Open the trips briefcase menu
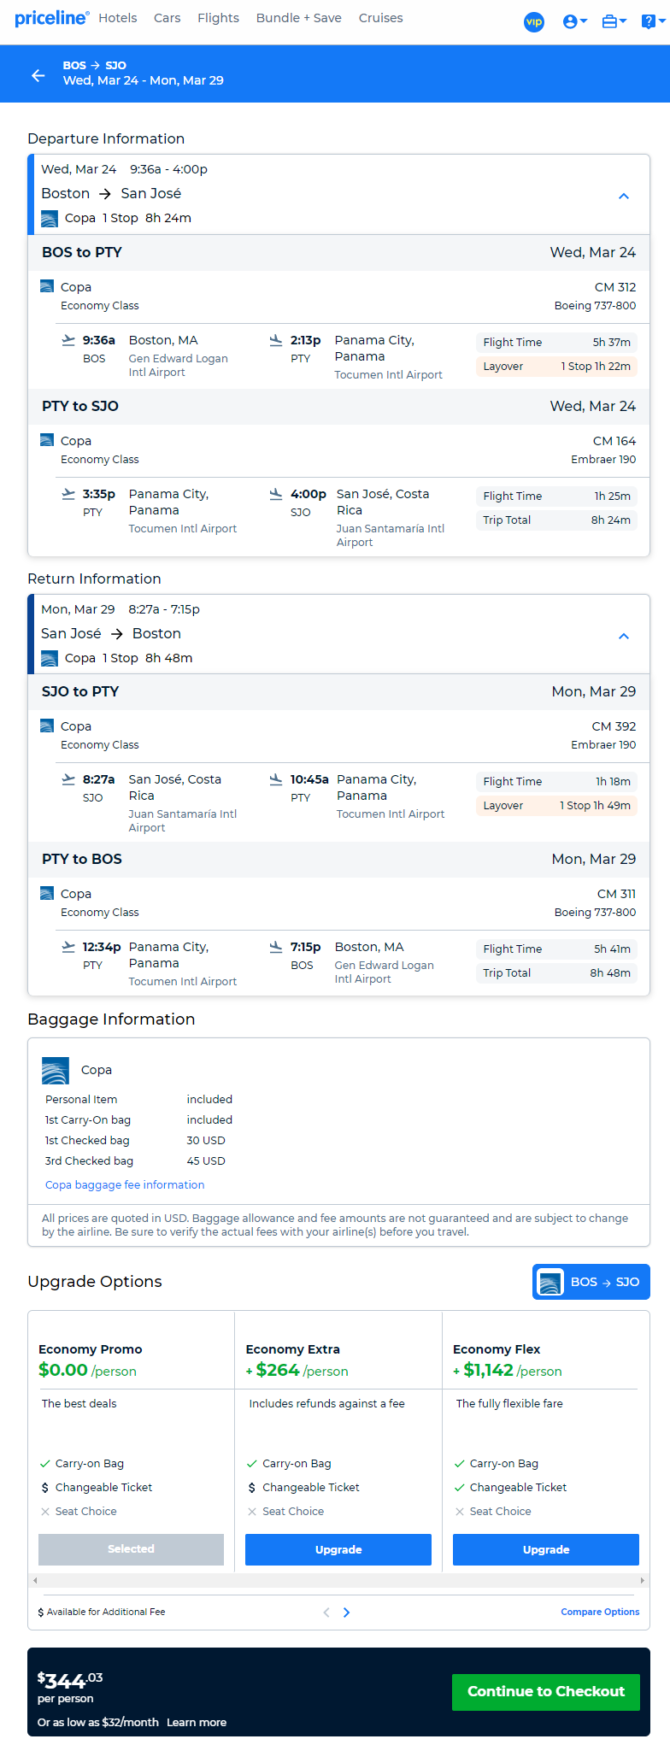 pos(613,21)
